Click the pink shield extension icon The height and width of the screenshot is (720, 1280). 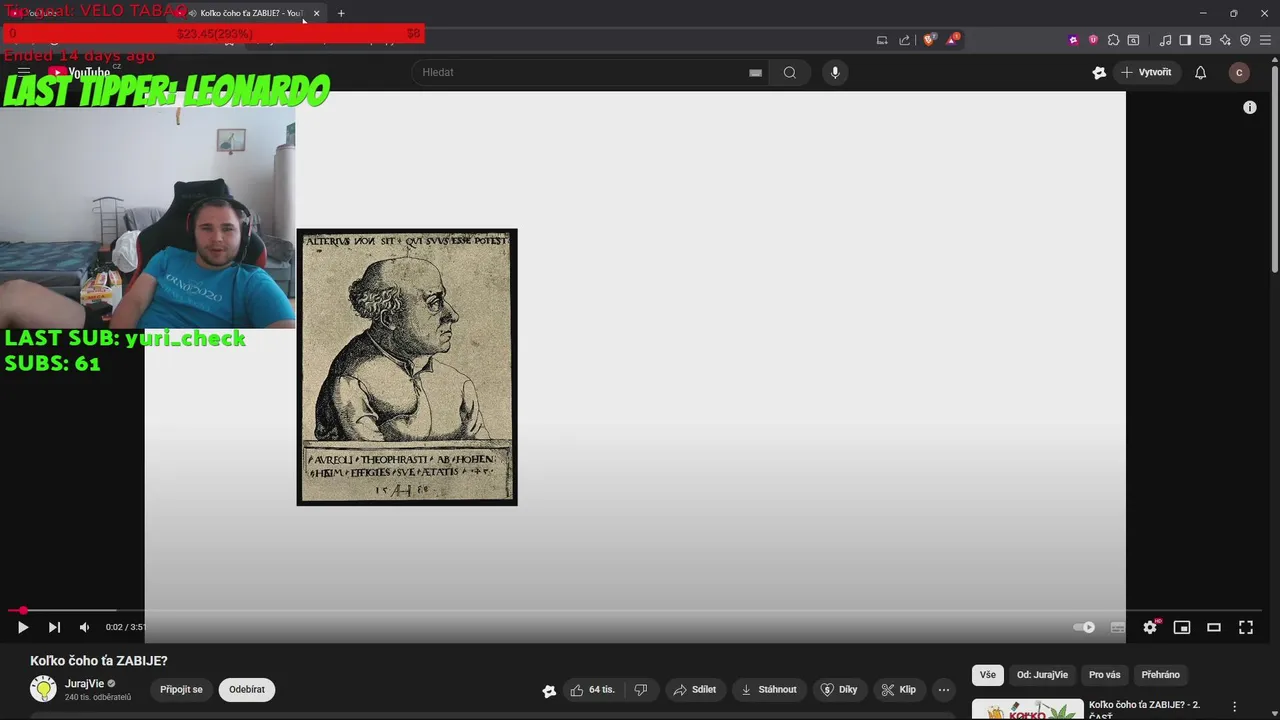pyautogui.click(x=1093, y=40)
